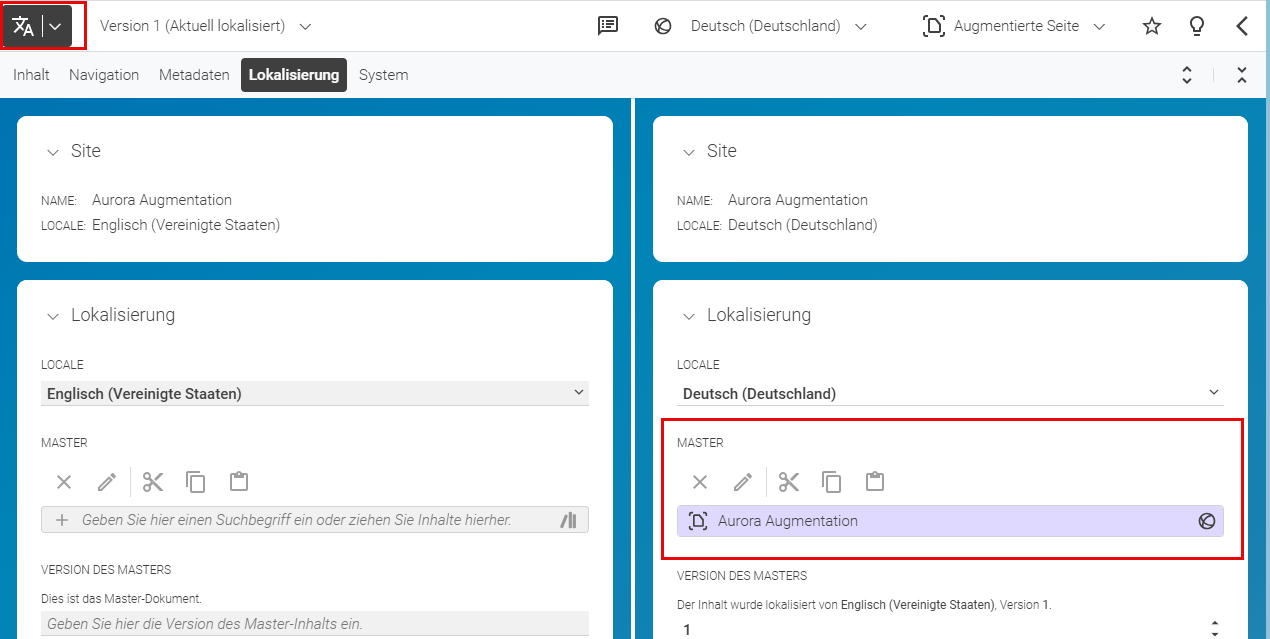Image resolution: width=1270 pixels, height=639 pixels.
Task: Click paste clipboard icon in left Master toolbar
Action: point(238,482)
